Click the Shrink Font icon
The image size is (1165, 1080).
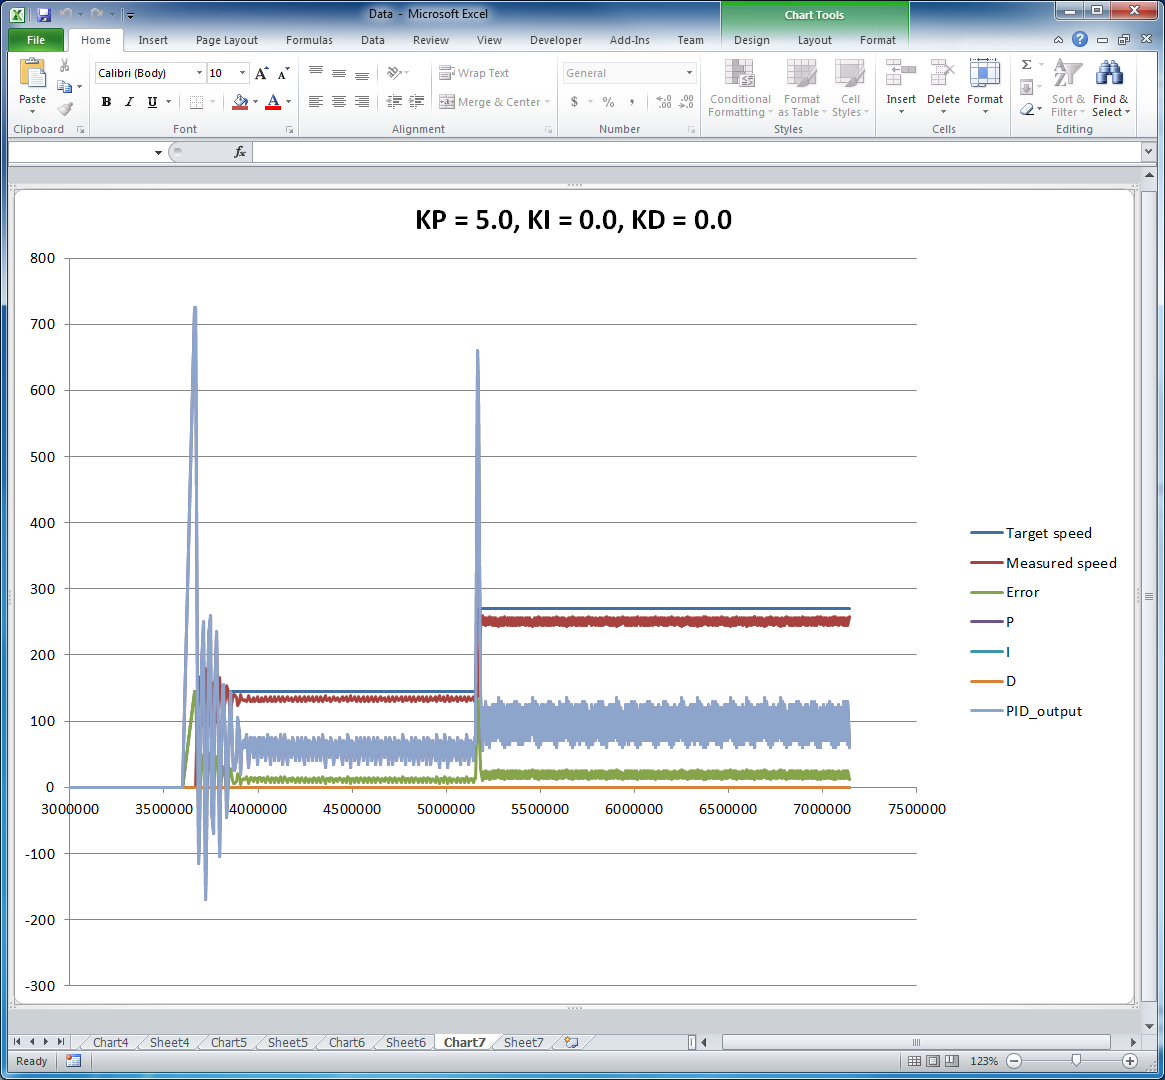pos(283,73)
